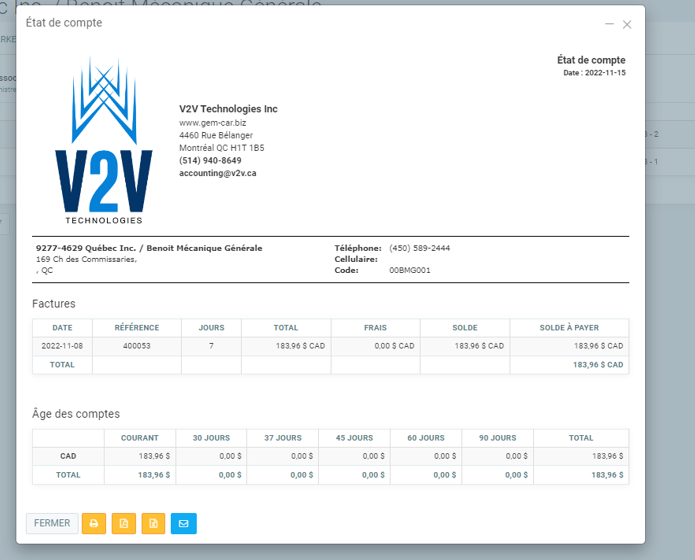The image size is (695, 560).
Task: Click the accounting@v2v.ca email address
Action: [217, 173]
